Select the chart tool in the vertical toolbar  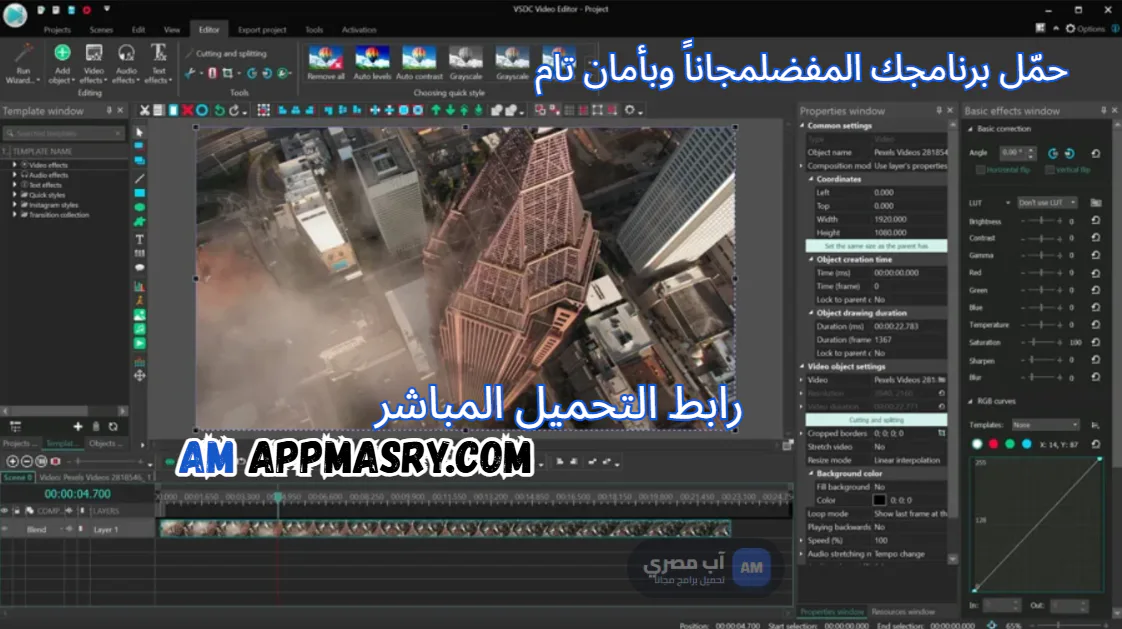pos(140,286)
